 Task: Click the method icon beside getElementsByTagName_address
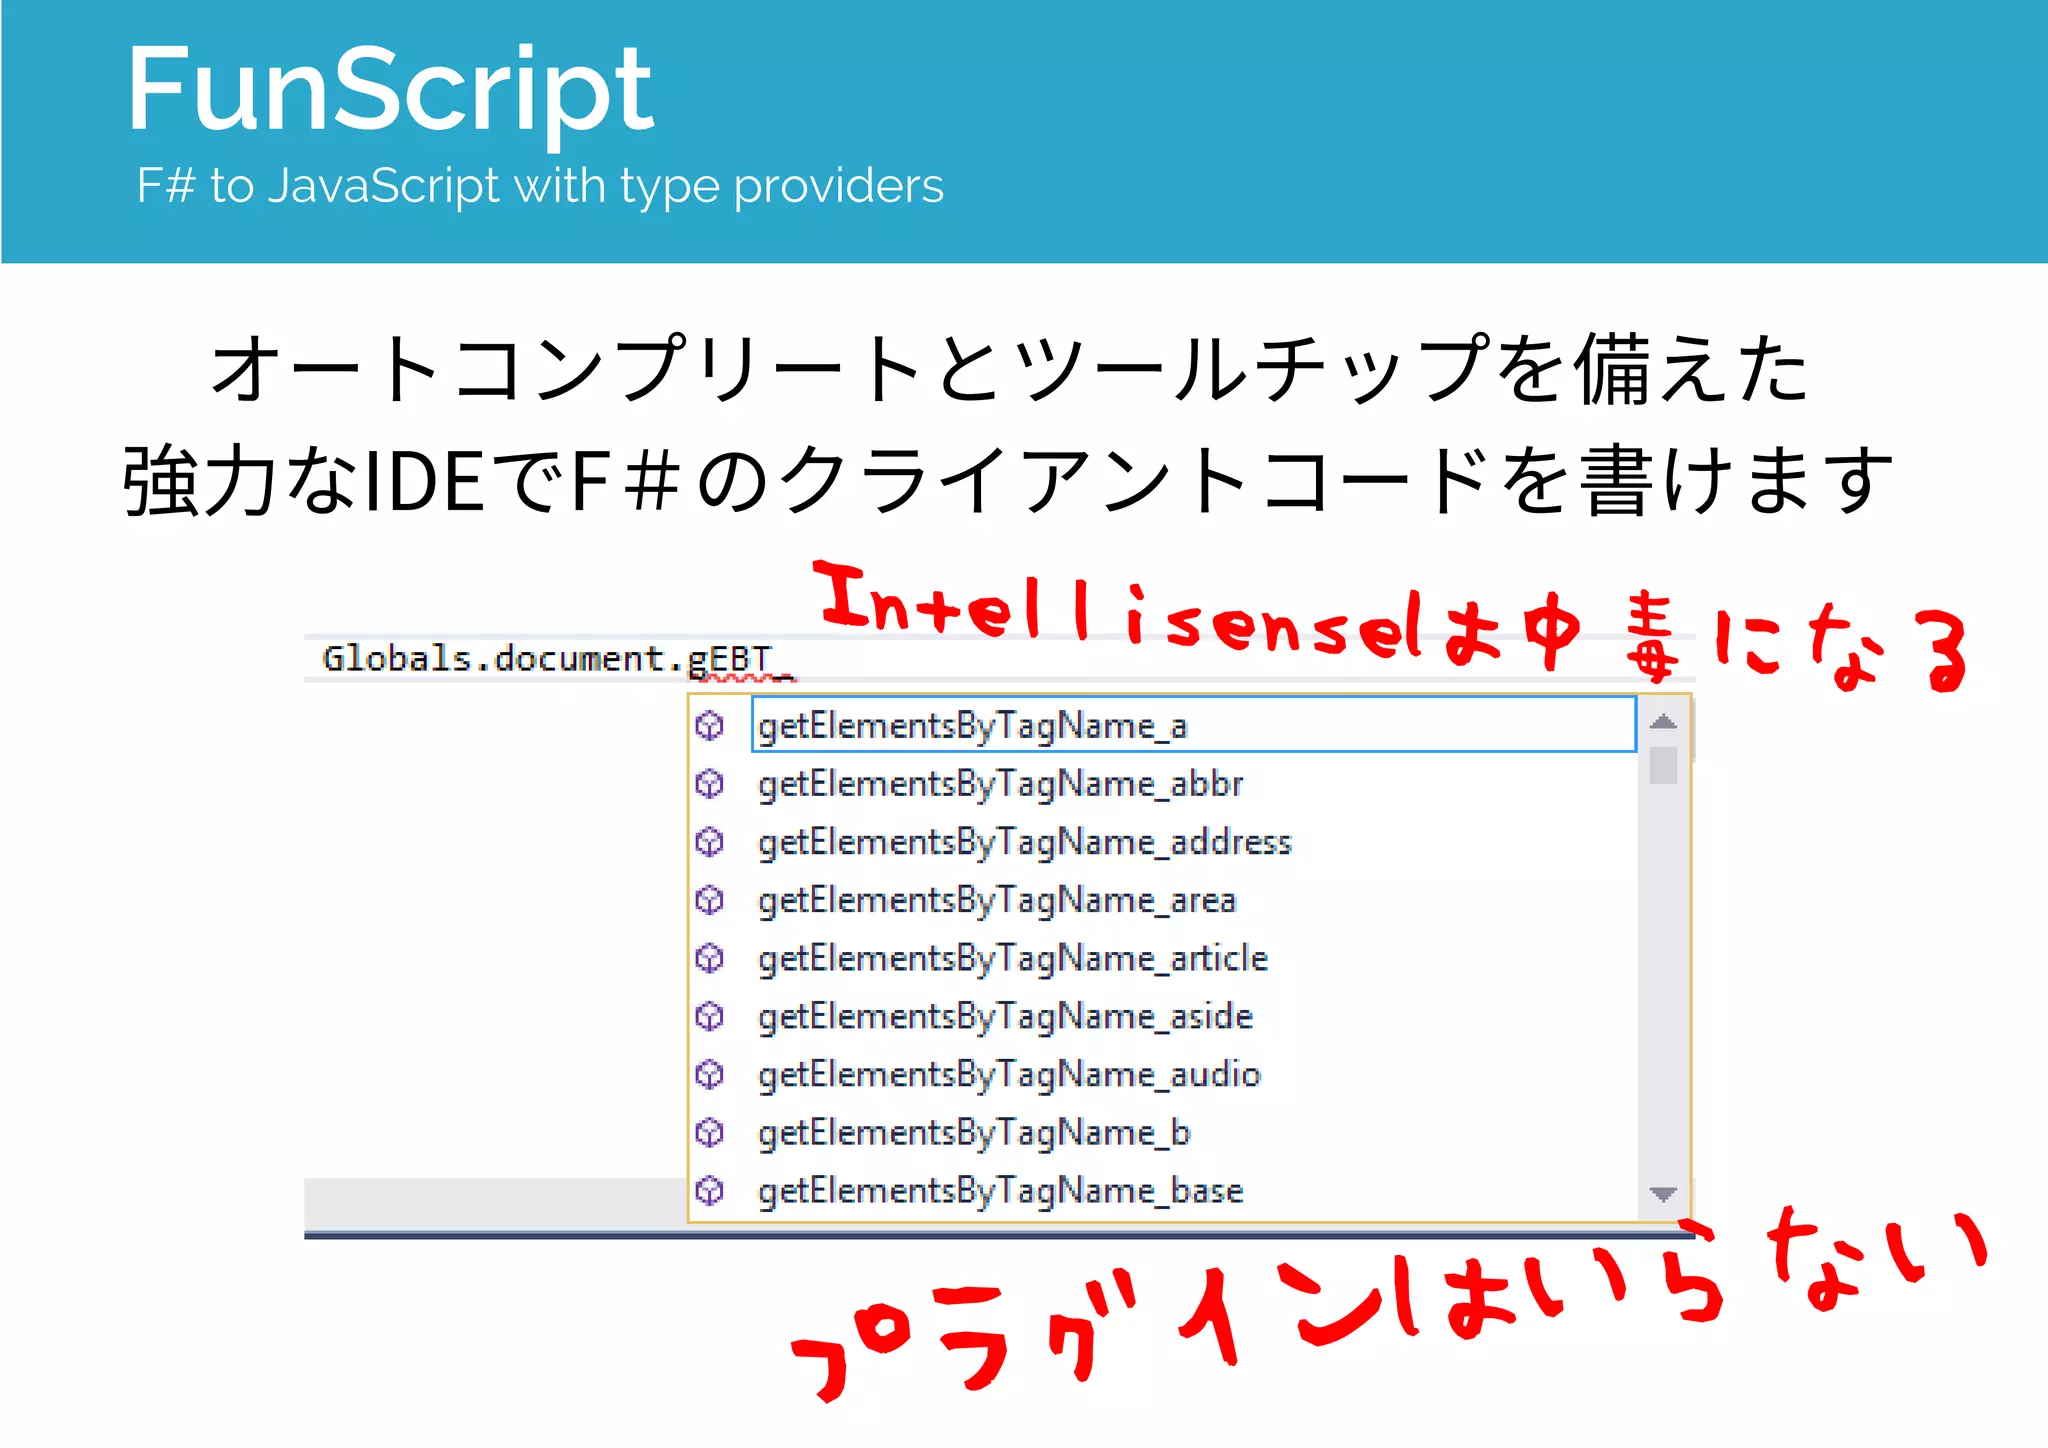coord(709,842)
